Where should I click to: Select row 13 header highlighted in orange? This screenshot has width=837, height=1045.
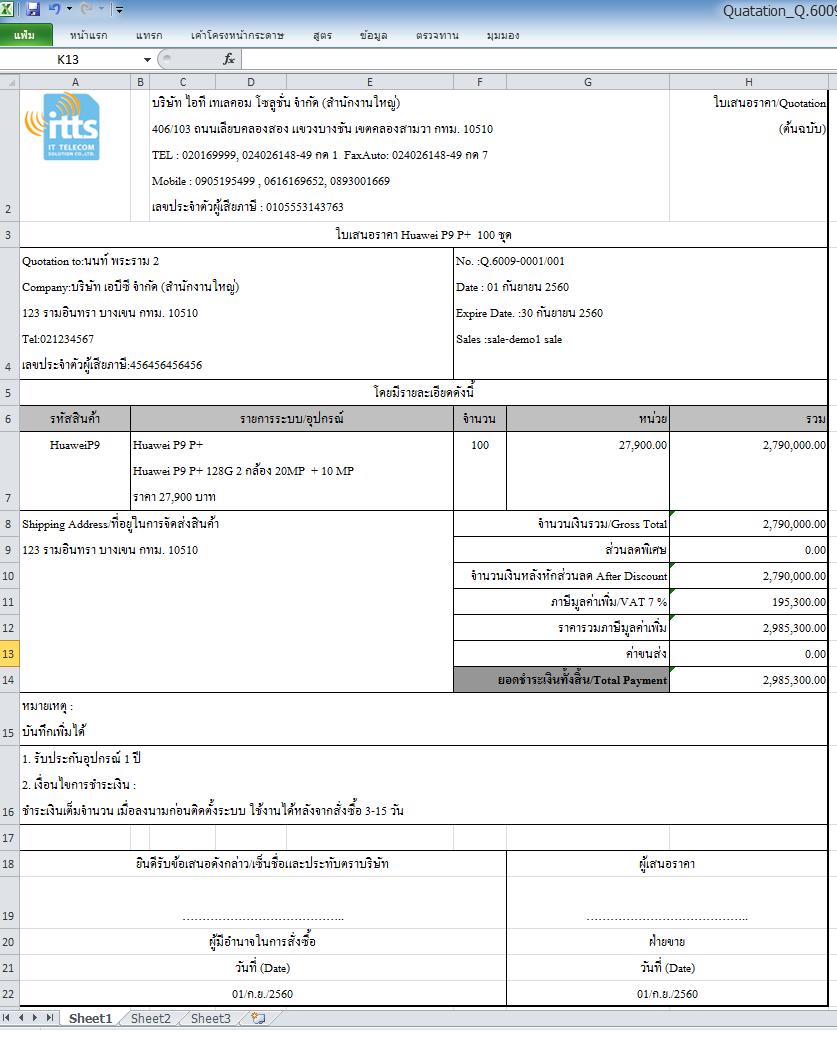click(x=9, y=654)
